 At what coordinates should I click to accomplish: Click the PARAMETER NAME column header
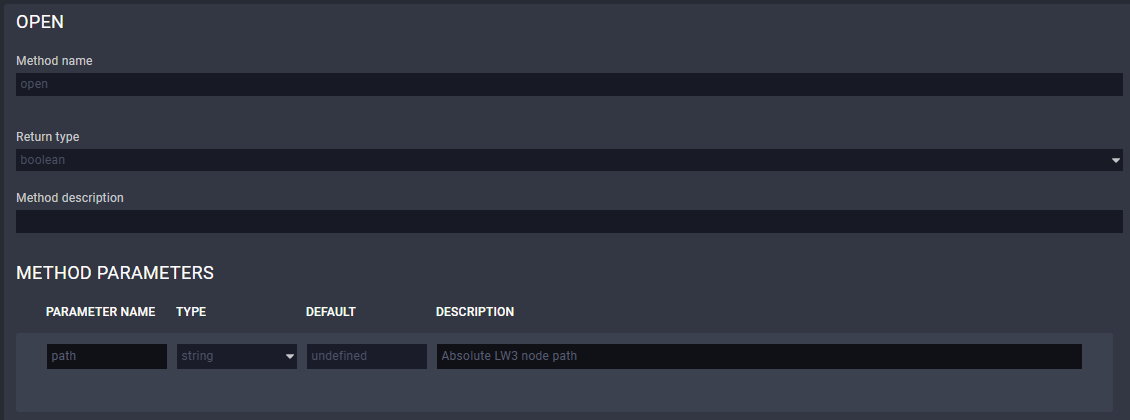click(x=100, y=312)
